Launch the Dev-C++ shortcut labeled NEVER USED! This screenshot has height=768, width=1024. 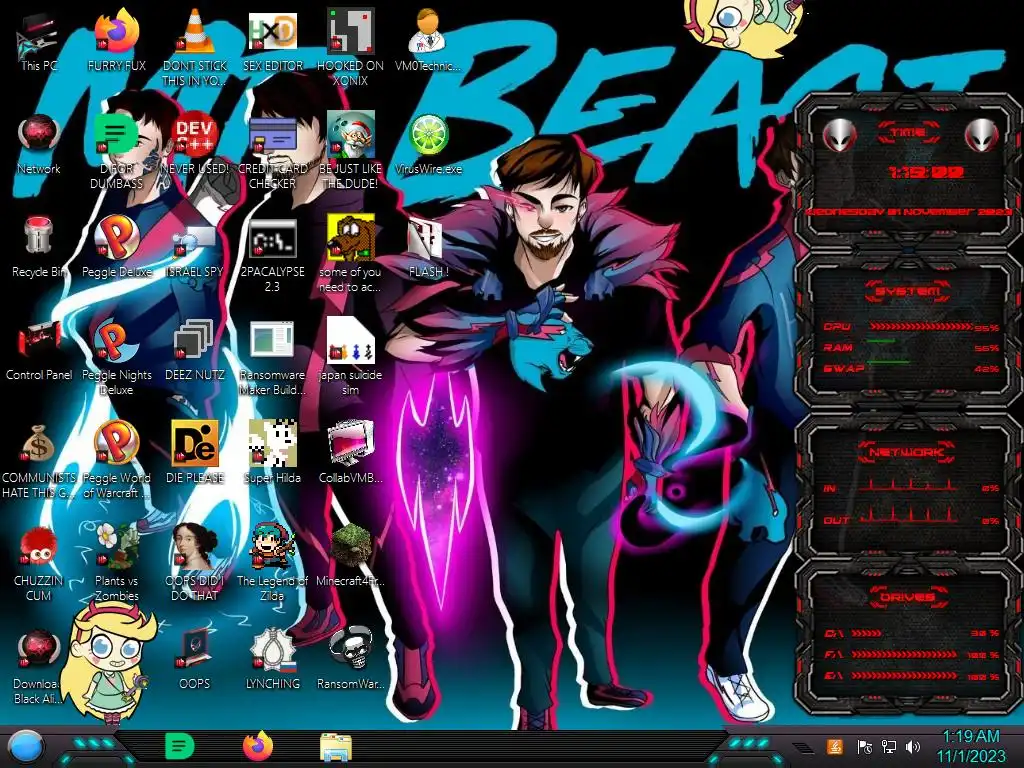pyautogui.click(x=195, y=144)
